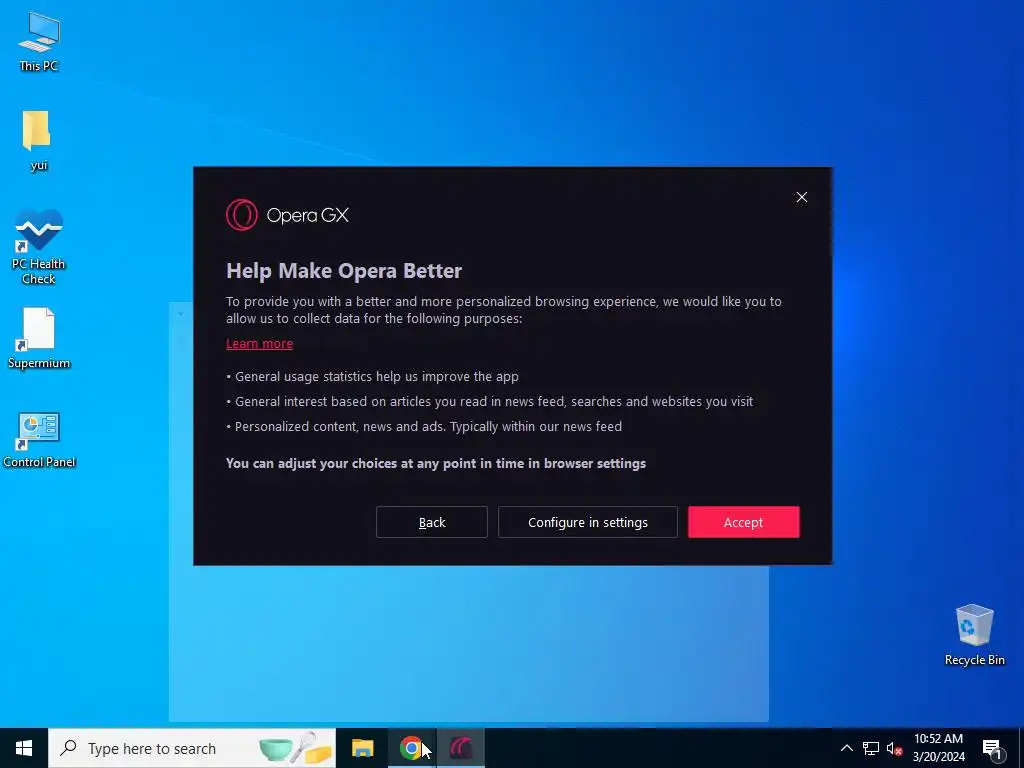
Task: Accept Opera GX data collection
Action: [743, 522]
